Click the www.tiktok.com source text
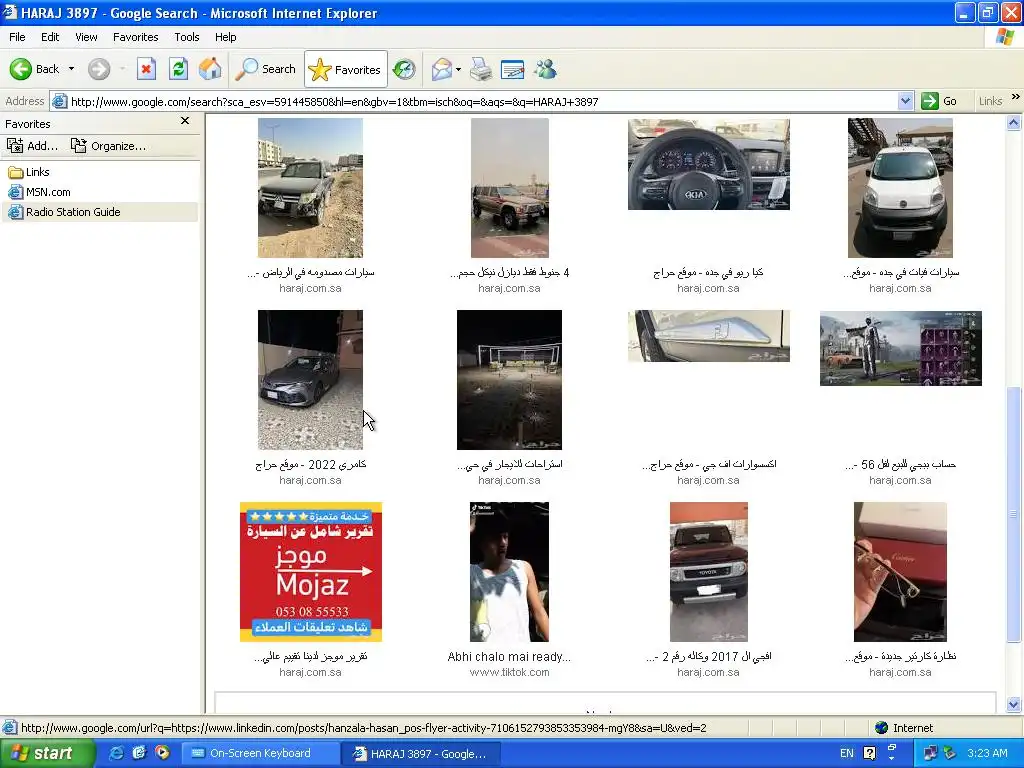The height and width of the screenshot is (768, 1024). (x=509, y=672)
